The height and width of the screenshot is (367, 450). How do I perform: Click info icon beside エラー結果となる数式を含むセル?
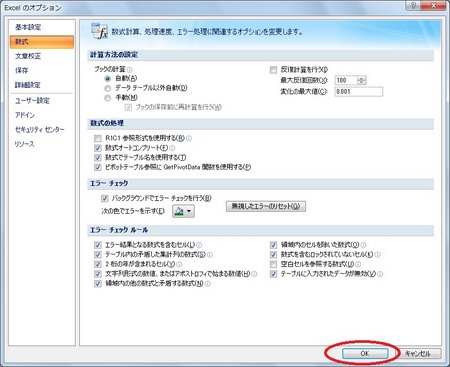[199, 245]
